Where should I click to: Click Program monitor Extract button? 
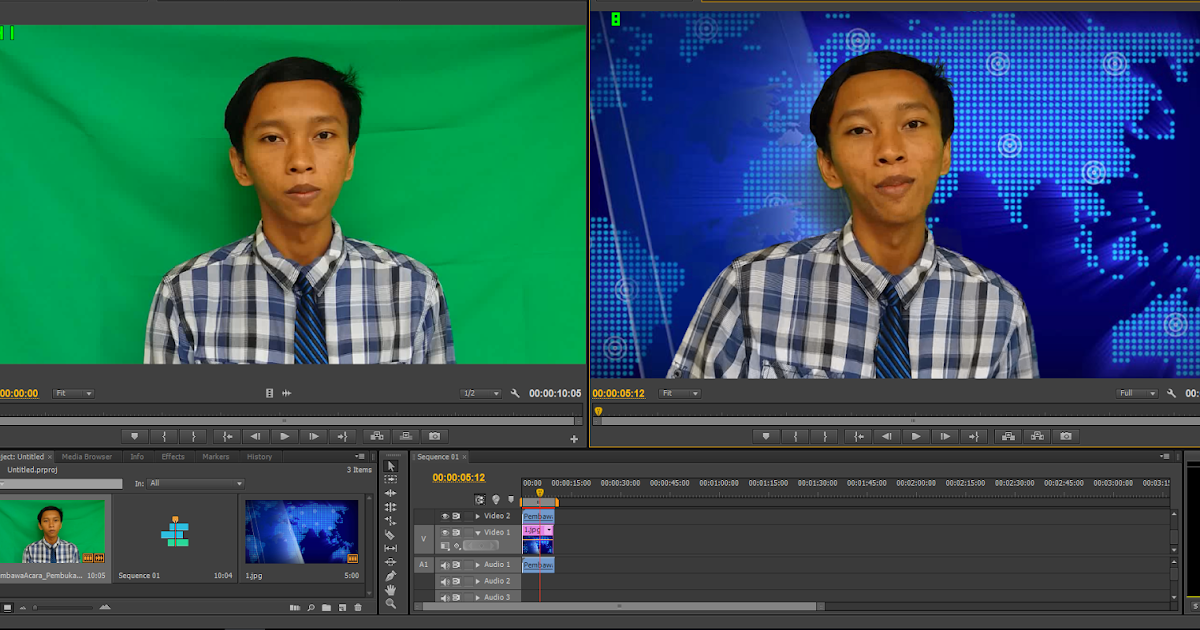[x=1037, y=436]
